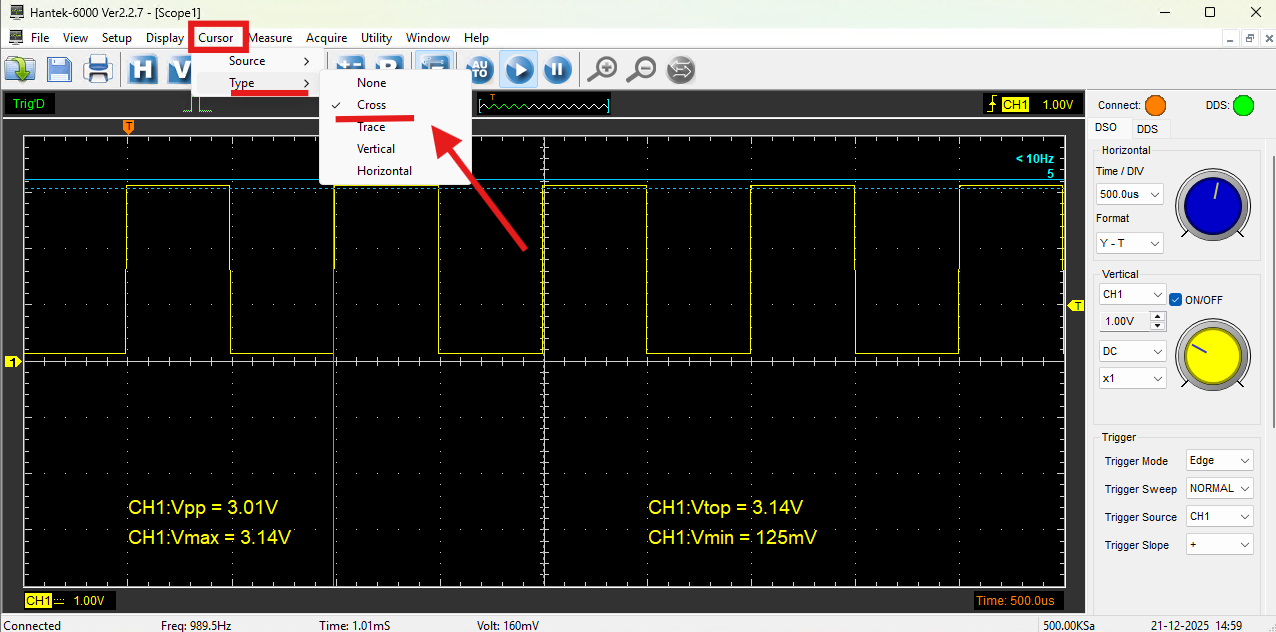The width and height of the screenshot is (1276, 632).
Task: Select Cross cursor type
Action: pyautogui.click(x=394, y=105)
